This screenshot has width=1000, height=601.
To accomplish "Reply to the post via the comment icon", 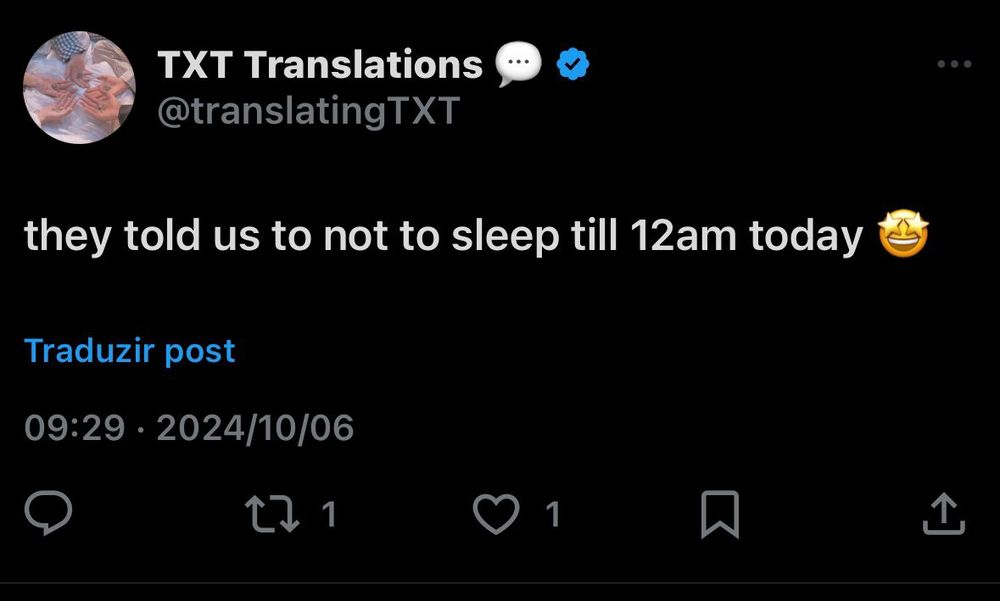I will pos(47,514).
